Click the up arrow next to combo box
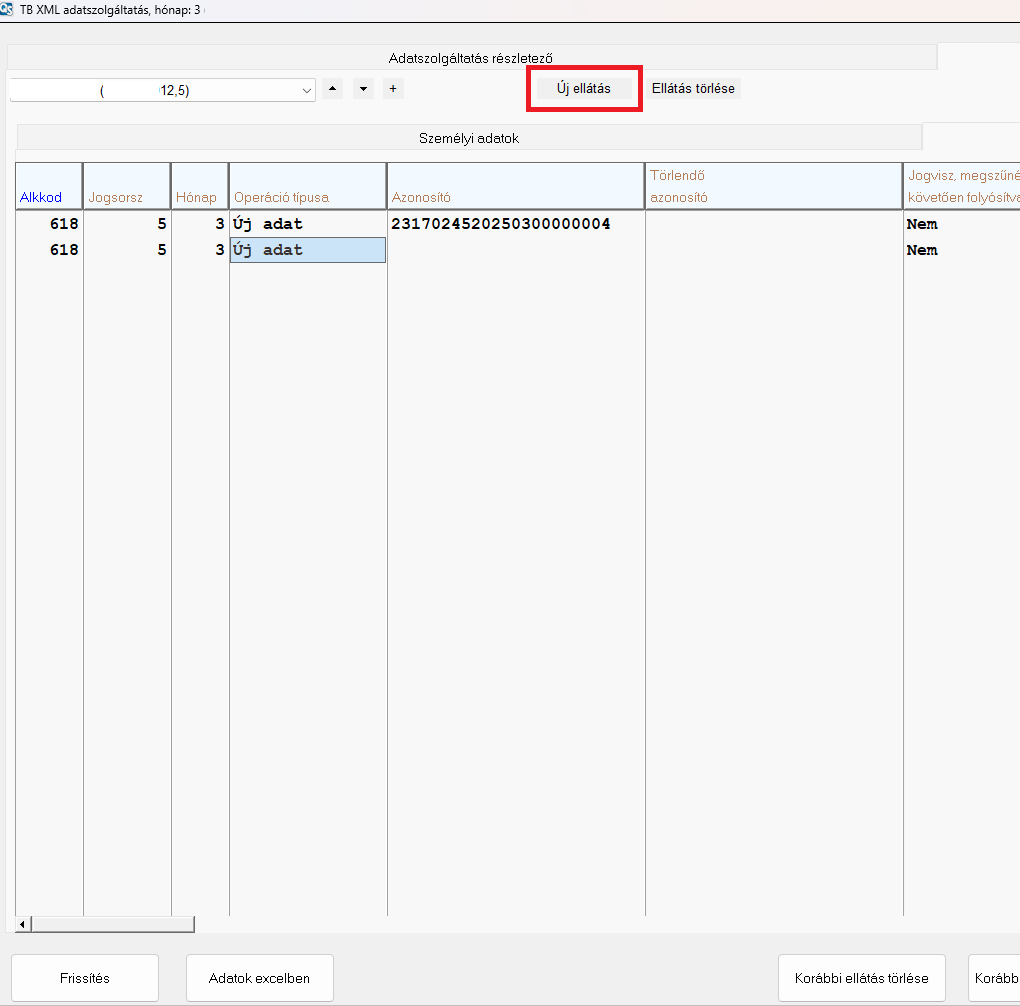 pos(333,89)
